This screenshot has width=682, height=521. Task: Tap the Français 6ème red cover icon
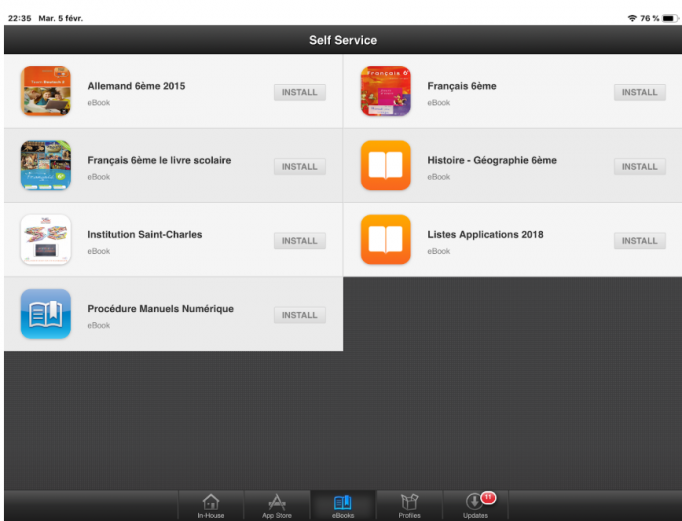pos(385,91)
